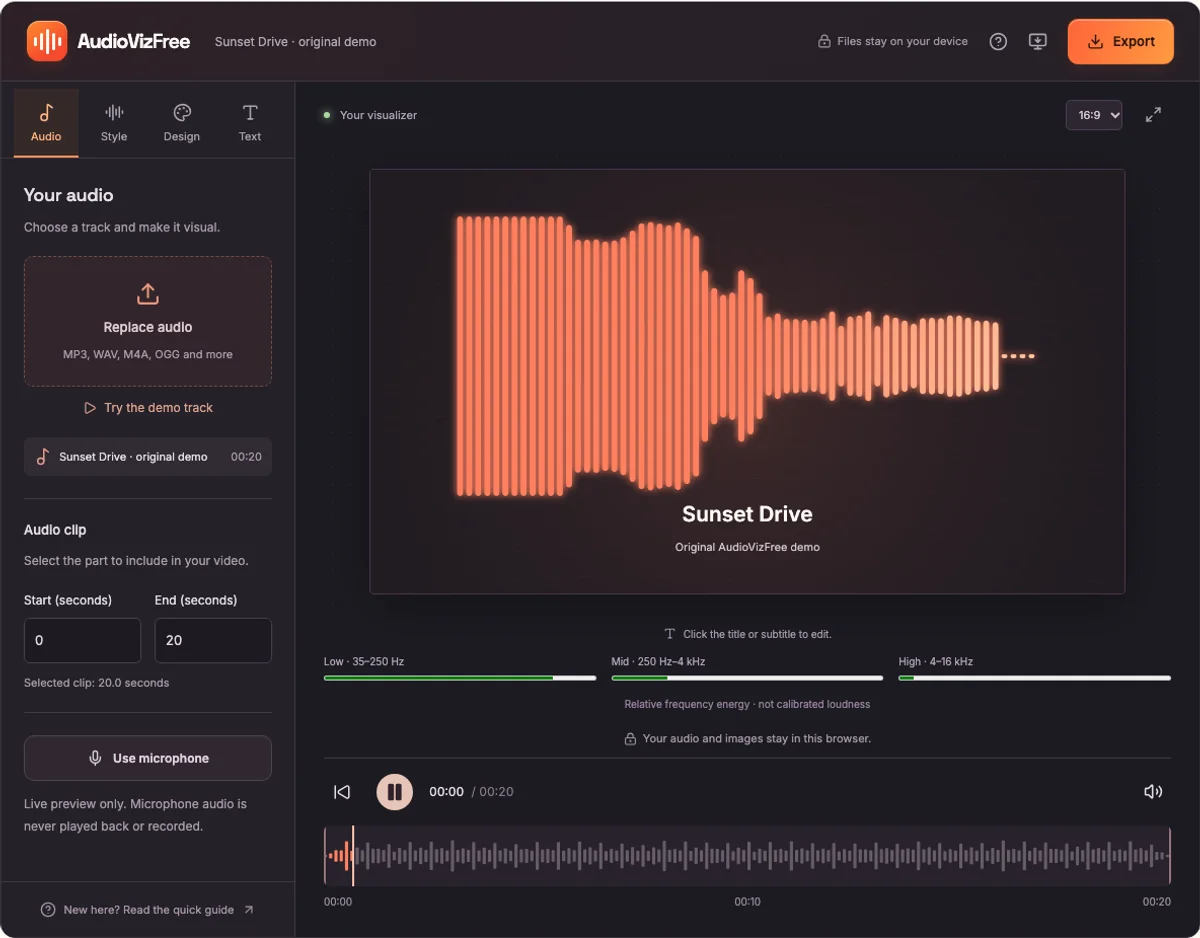Select the Sunset Drive track row
The image size is (1200, 938).
pyautogui.click(x=148, y=456)
